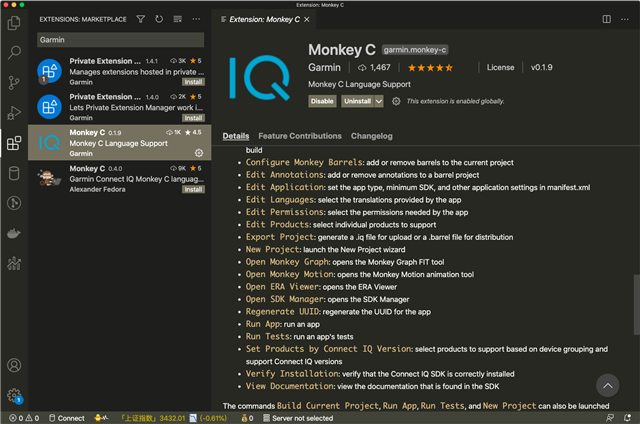Split the editor to the right

pos(607,19)
